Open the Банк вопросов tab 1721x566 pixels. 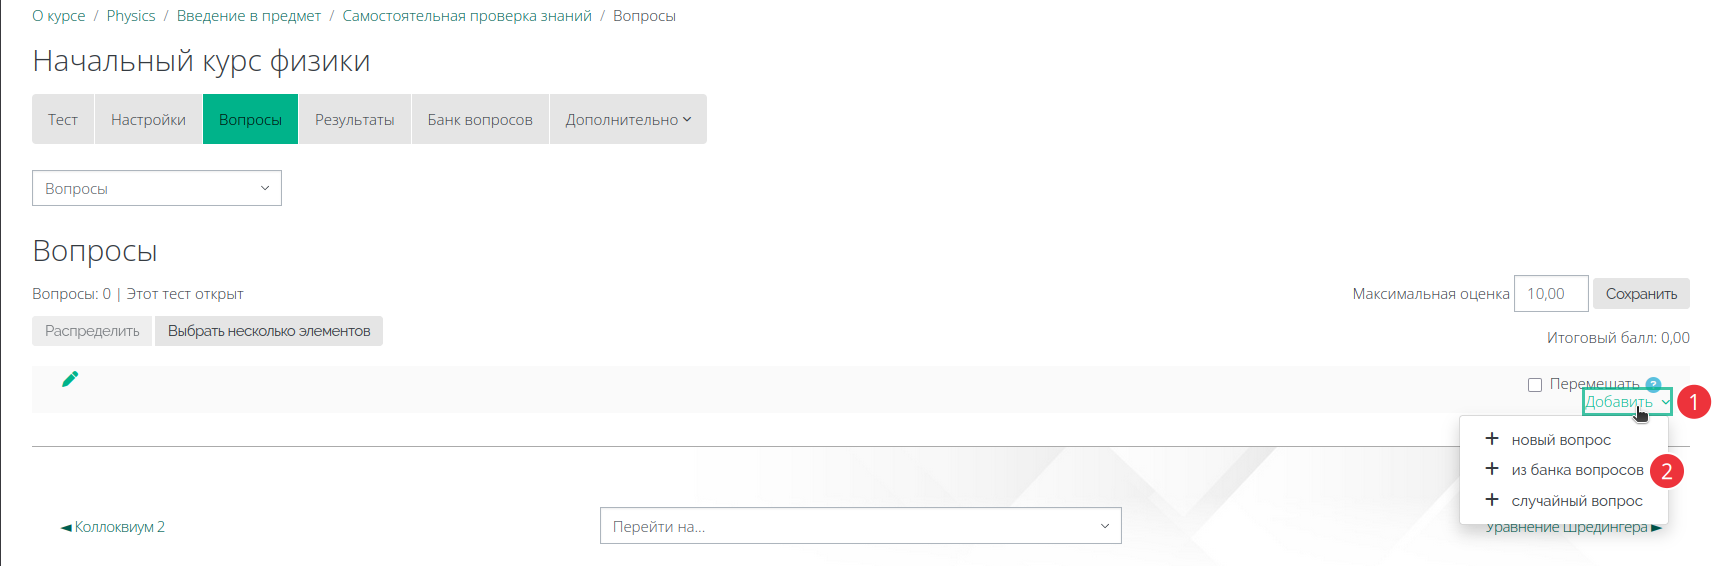[x=480, y=119]
